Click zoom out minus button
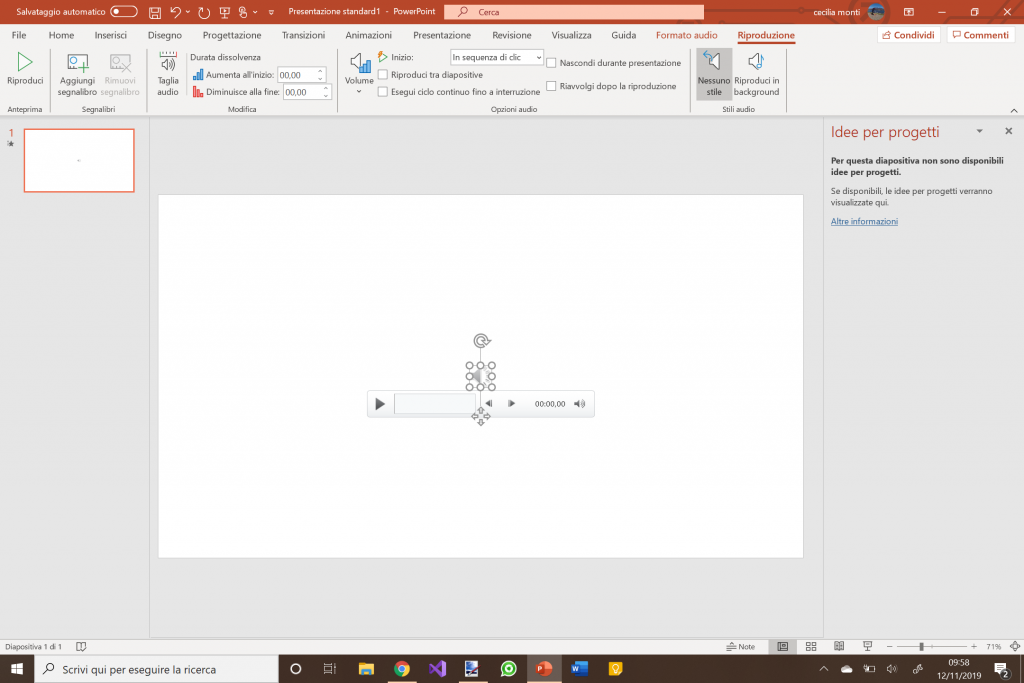The image size is (1024, 683). 889,646
